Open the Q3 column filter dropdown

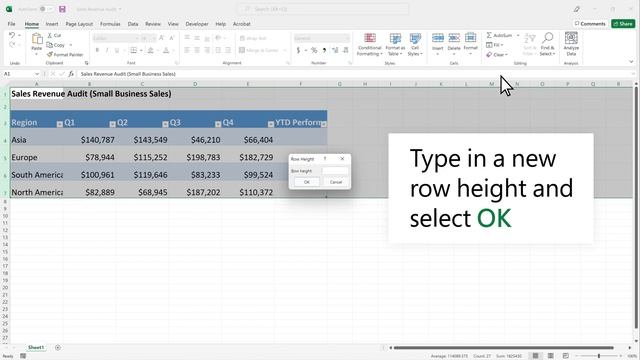click(x=218, y=124)
